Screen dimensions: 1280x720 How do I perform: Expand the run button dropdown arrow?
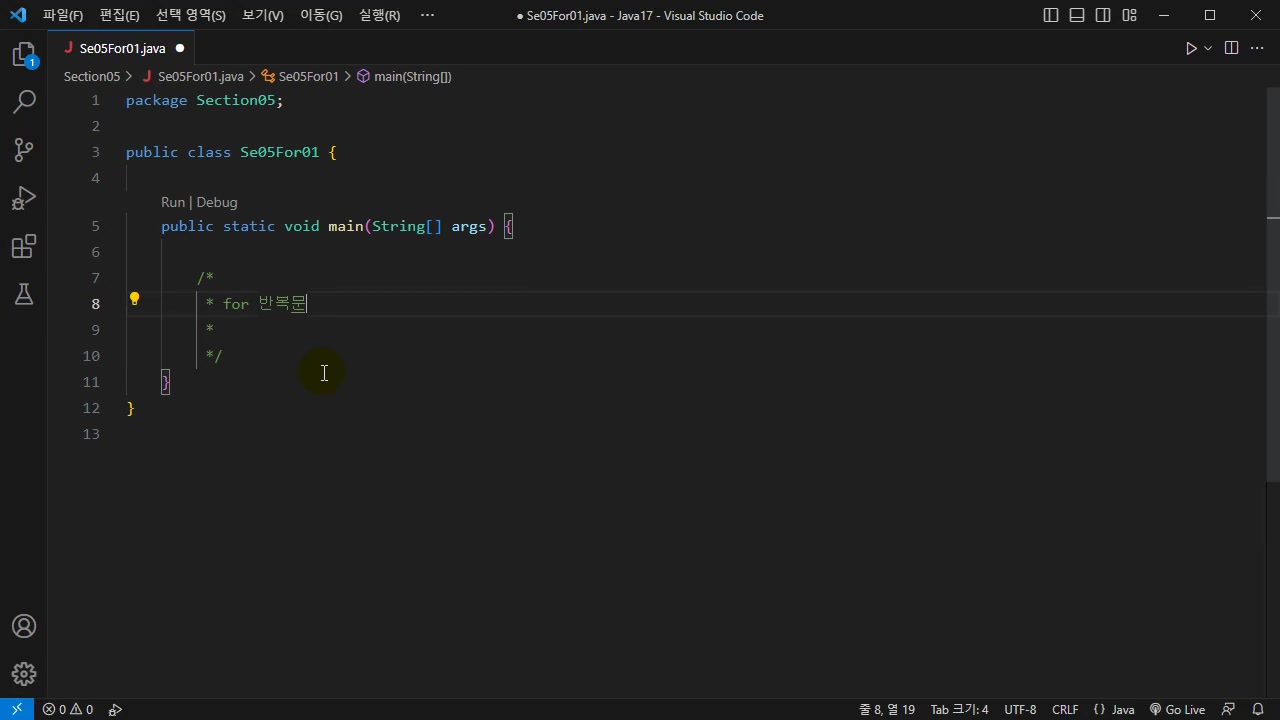coord(1208,48)
